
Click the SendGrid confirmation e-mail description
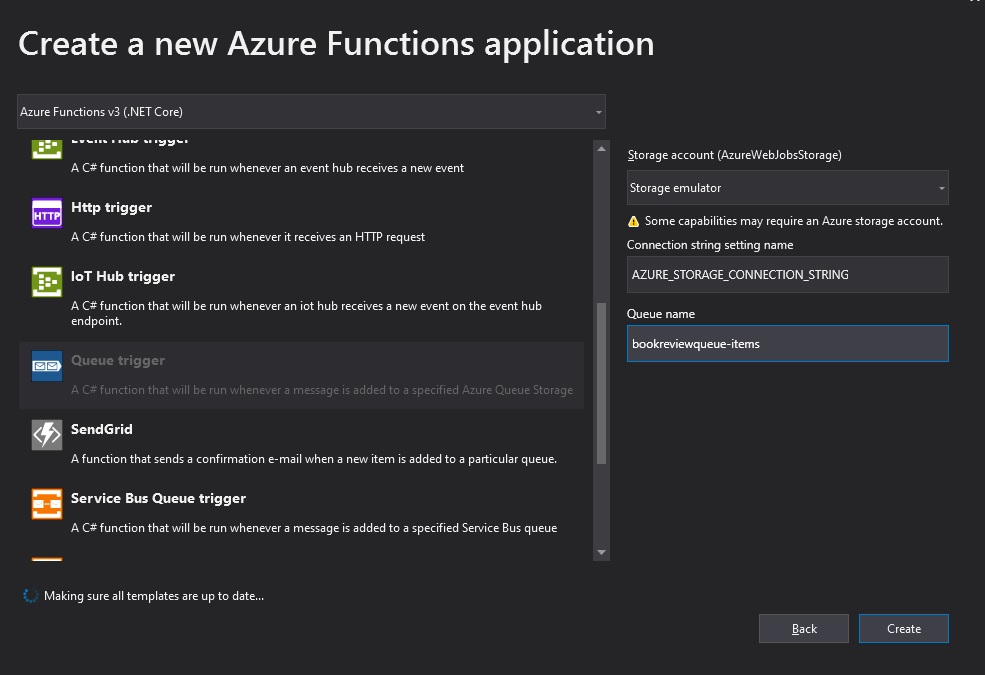coord(314,459)
